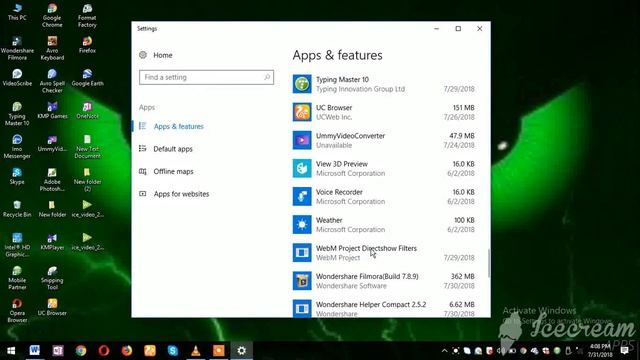The width and height of the screenshot is (640, 360).
Task: Open VLC media player from taskbar
Action: point(196,351)
